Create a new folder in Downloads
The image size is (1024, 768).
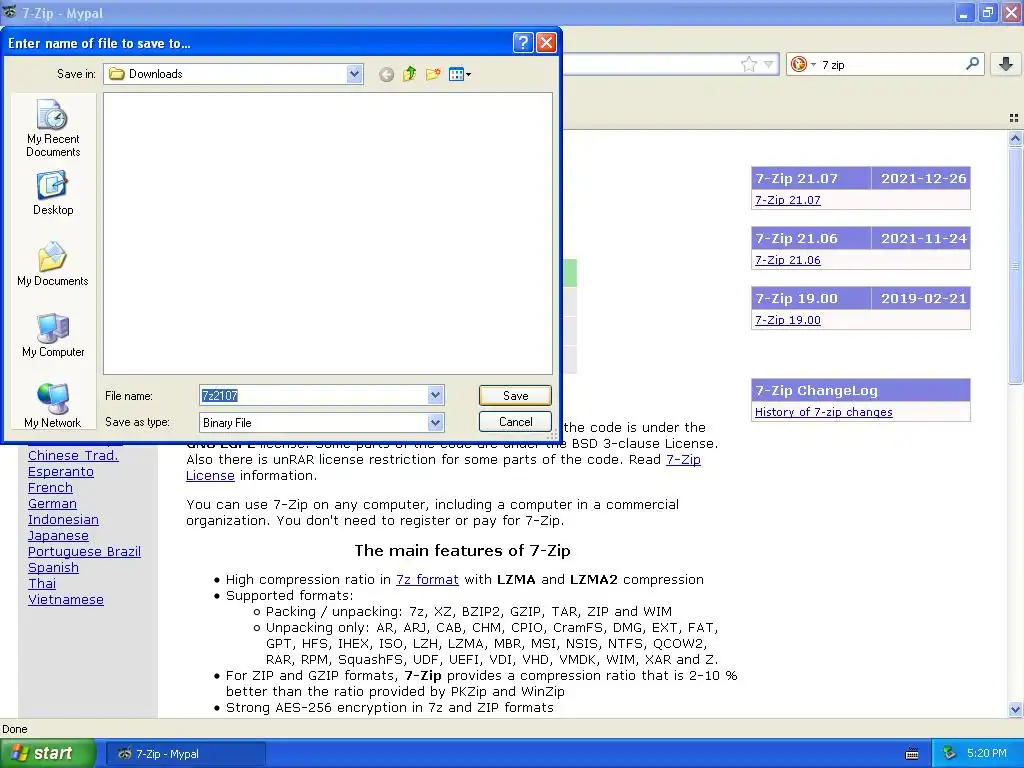pyautogui.click(x=433, y=74)
